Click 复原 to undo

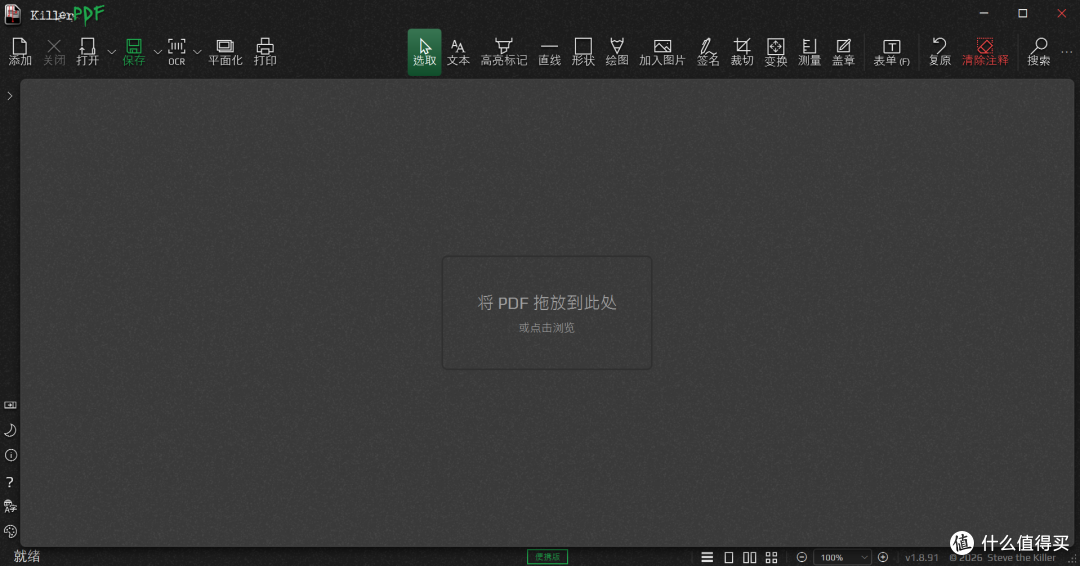tap(939, 52)
